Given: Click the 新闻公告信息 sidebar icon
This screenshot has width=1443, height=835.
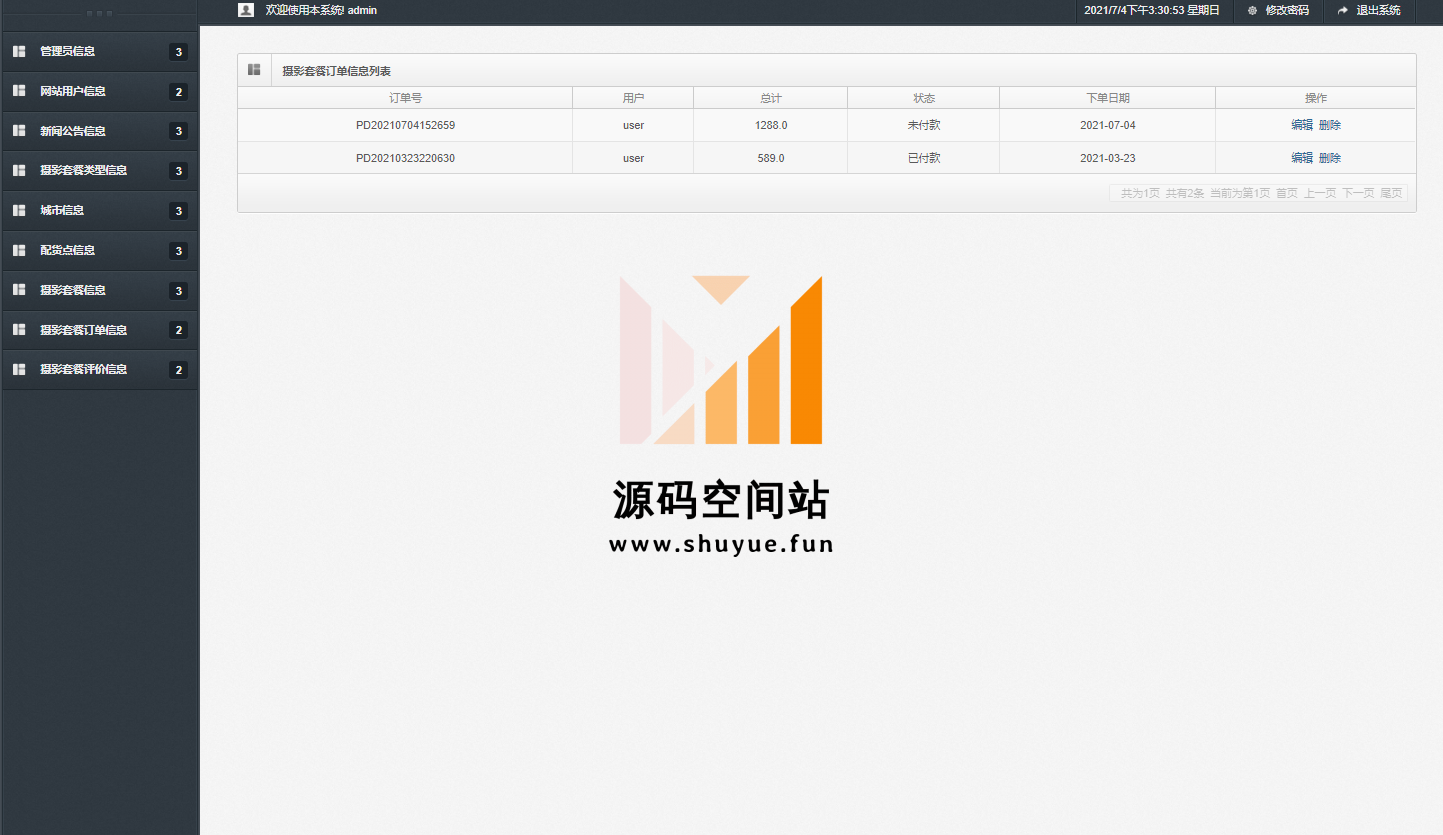Looking at the screenshot, I should 19,131.
